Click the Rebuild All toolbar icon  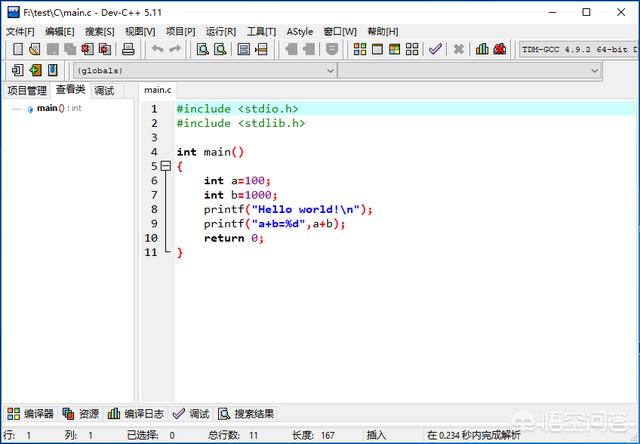pos(412,49)
